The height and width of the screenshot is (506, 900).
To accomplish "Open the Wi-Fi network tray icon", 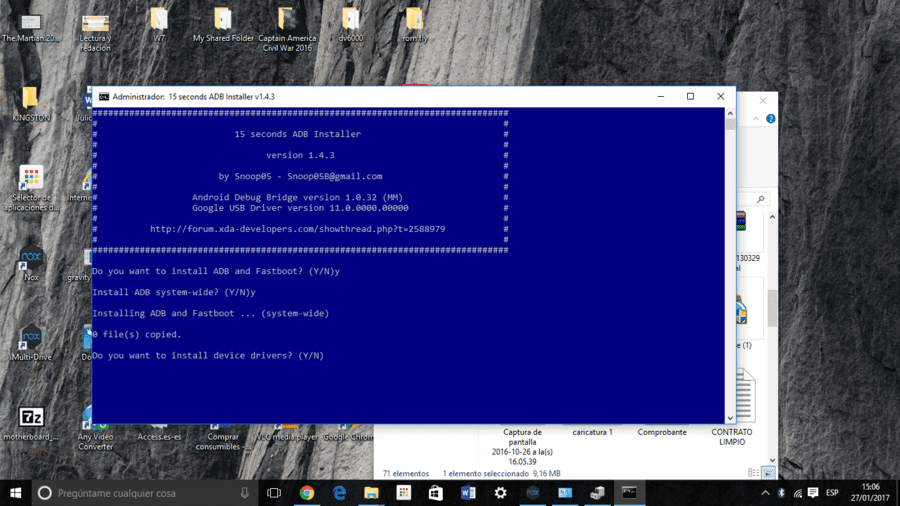I will (798, 493).
